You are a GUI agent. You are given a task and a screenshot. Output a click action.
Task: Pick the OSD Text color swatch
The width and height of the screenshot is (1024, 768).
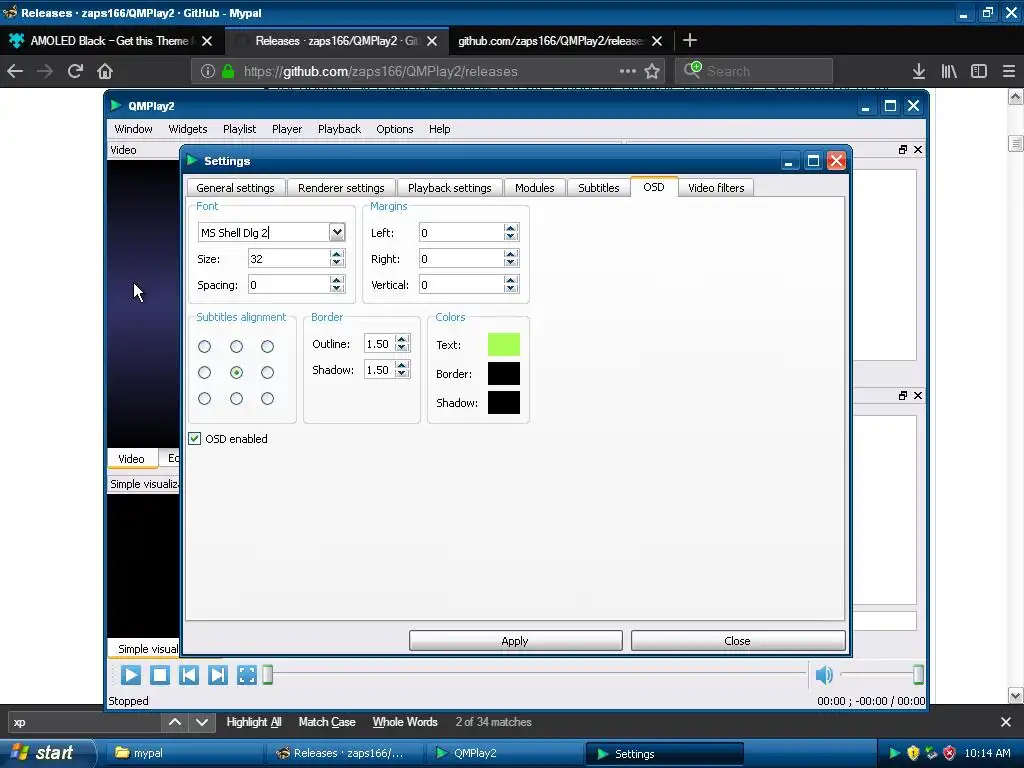(504, 344)
